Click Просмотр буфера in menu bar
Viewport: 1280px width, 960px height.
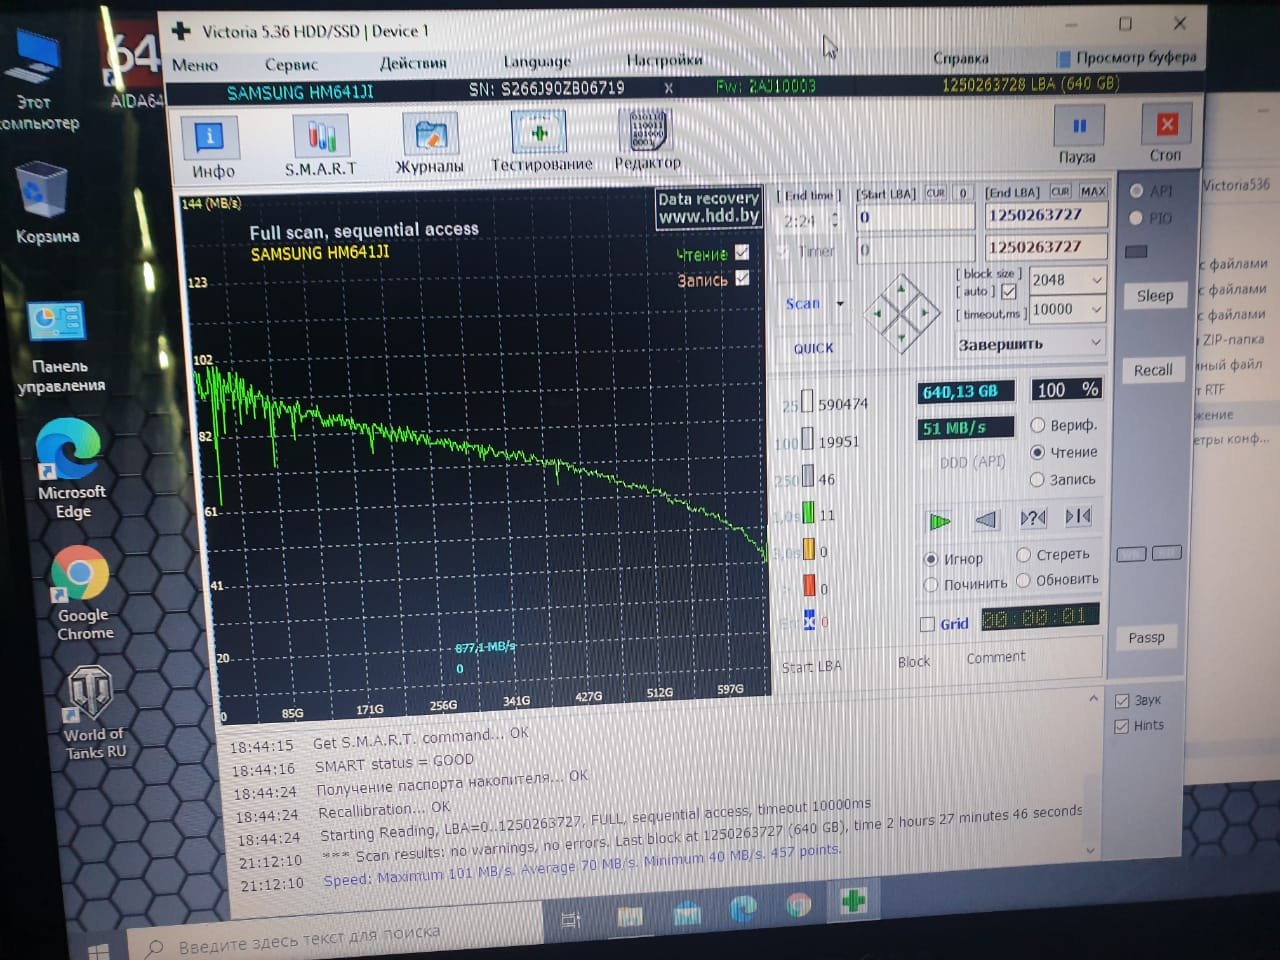click(x=1127, y=57)
